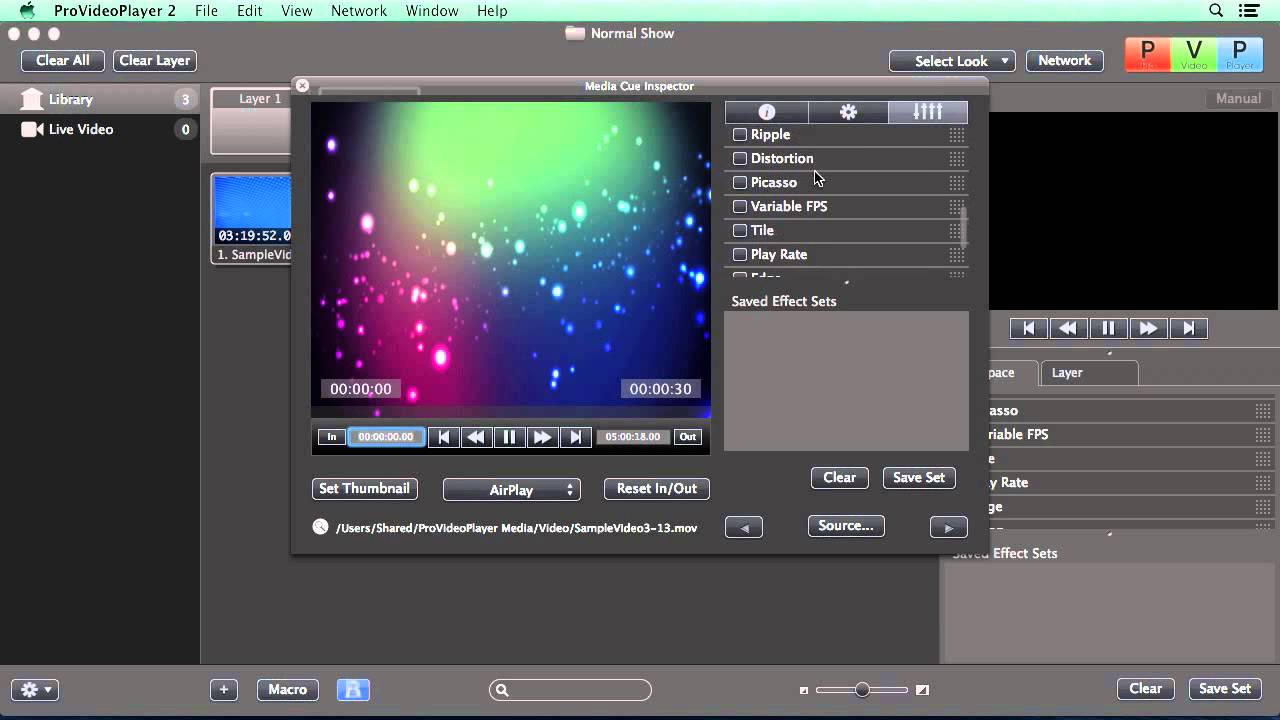Screen dimensions: 1280x720
Task: Switch to the Layer tab in right panel
Action: [x=1088, y=372]
